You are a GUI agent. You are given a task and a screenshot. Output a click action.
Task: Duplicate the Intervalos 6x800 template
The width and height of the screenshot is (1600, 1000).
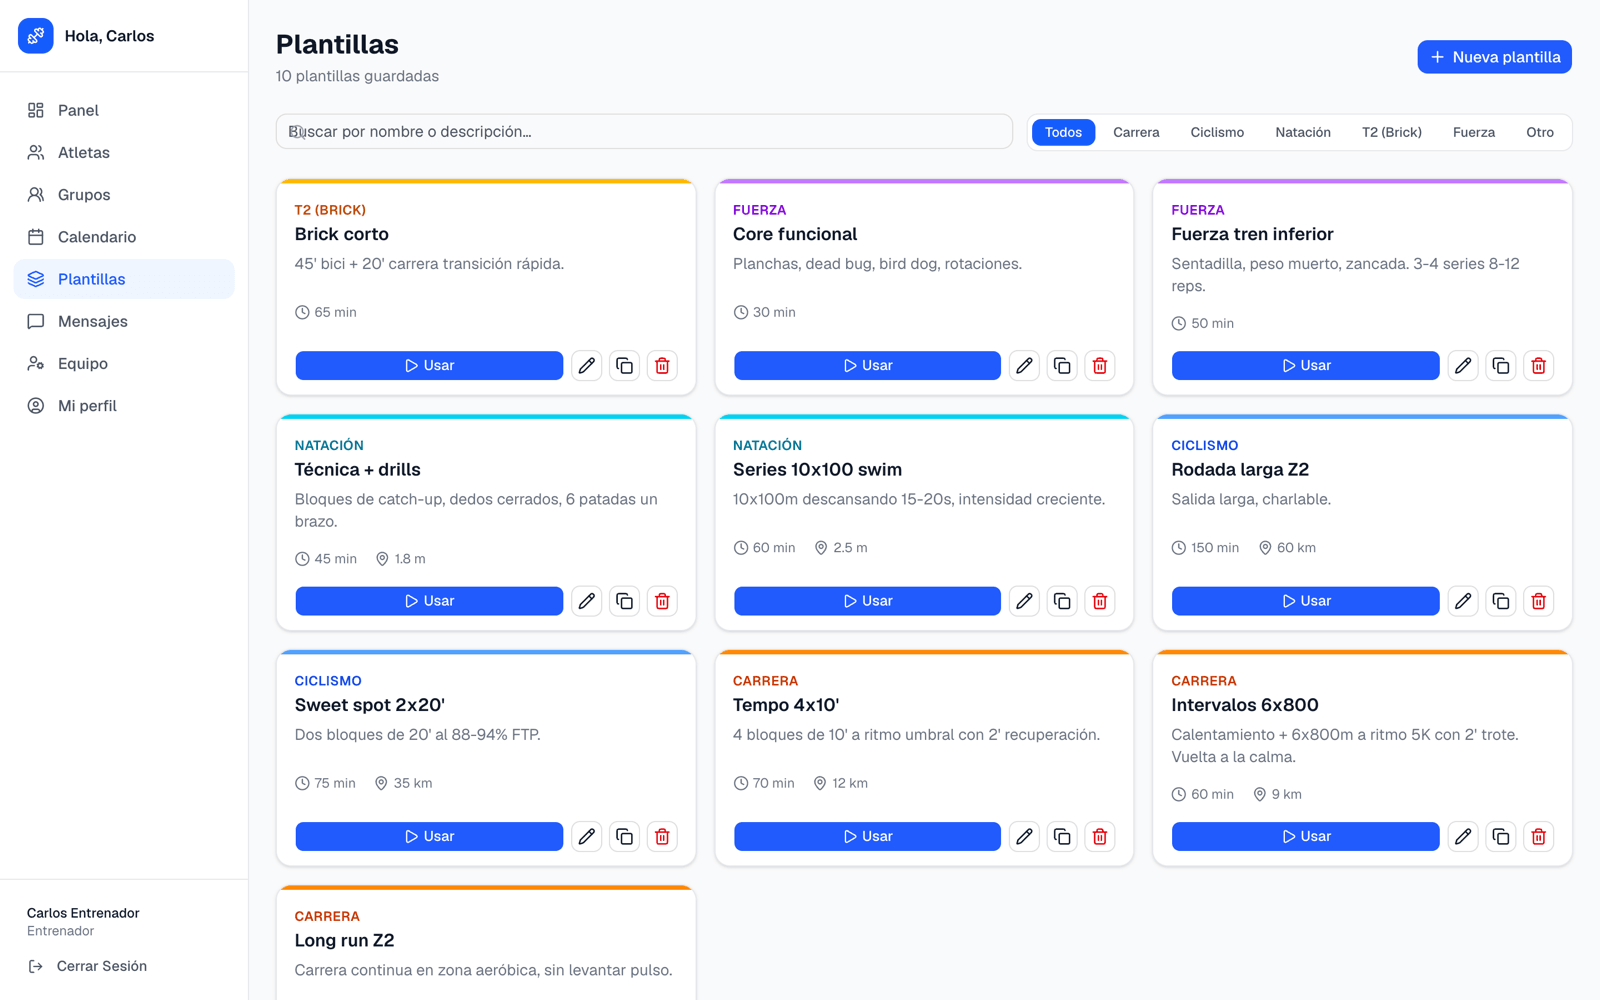click(x=1501, y=836)
